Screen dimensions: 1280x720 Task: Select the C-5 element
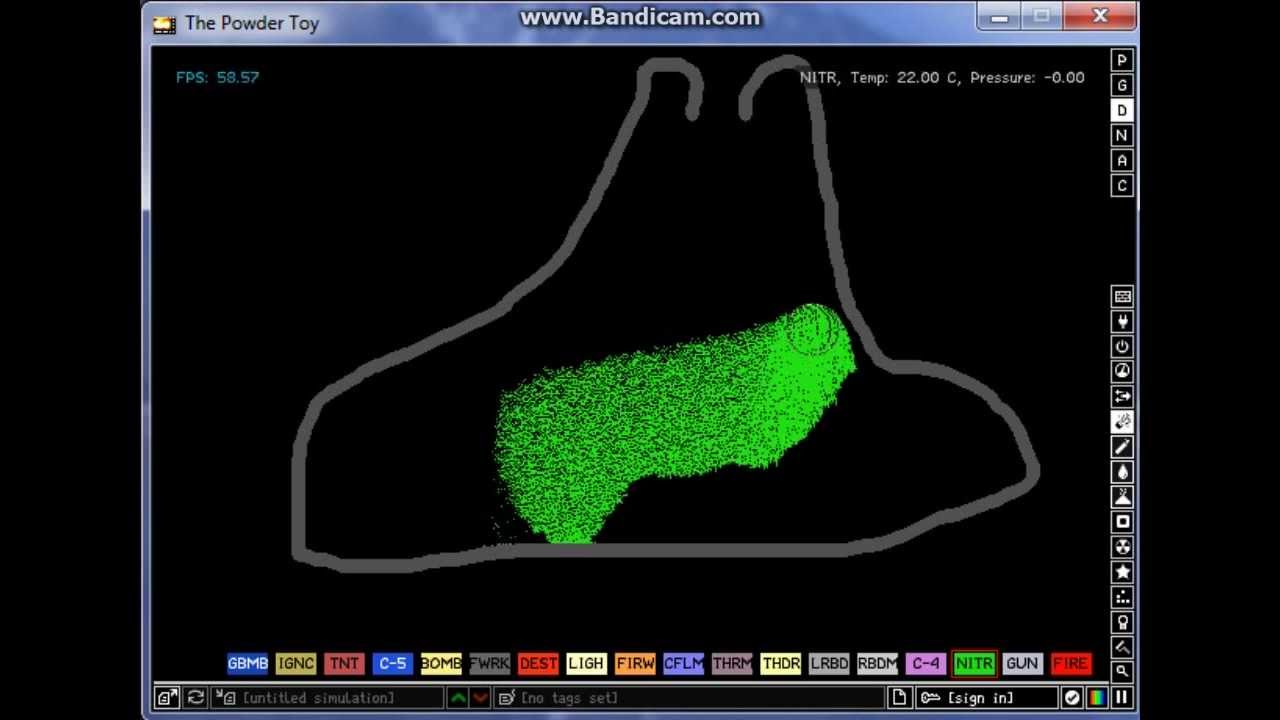pos(393,663)
